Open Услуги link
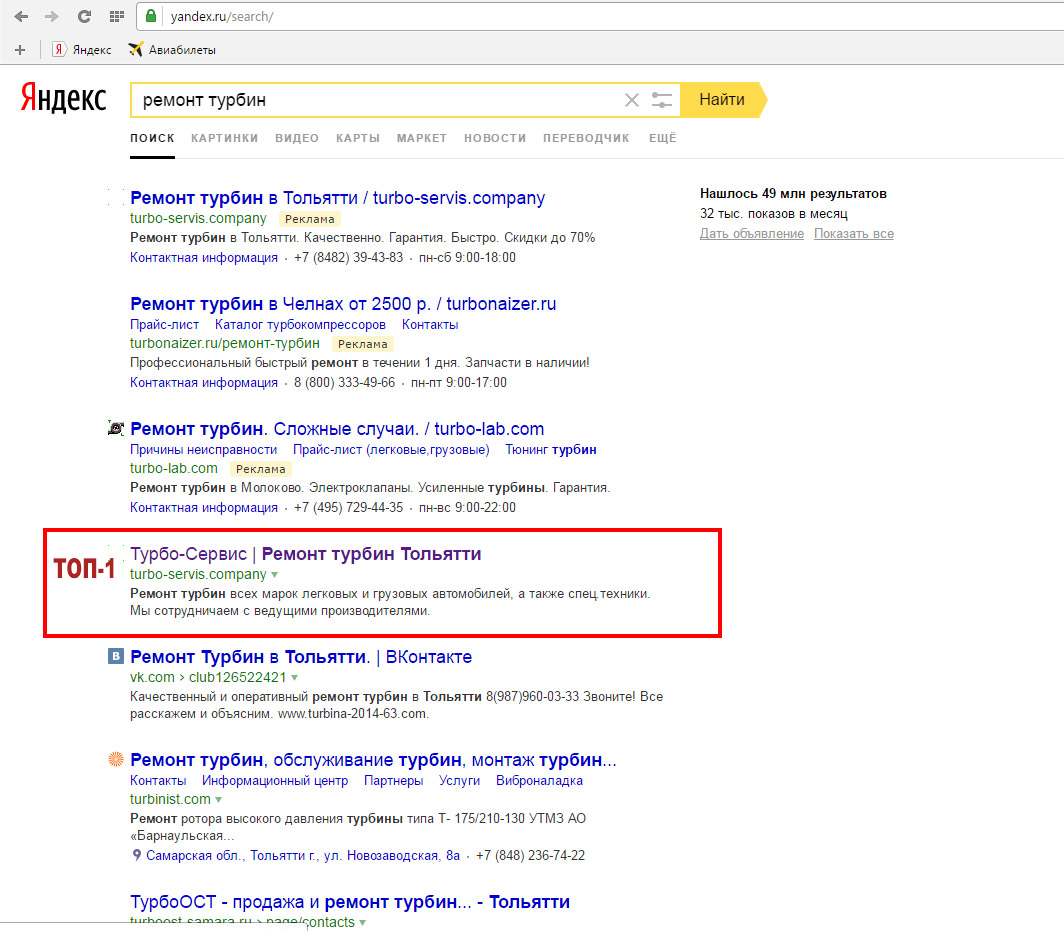This screenshot has height=931, width=1064. [x=459, y=780]
